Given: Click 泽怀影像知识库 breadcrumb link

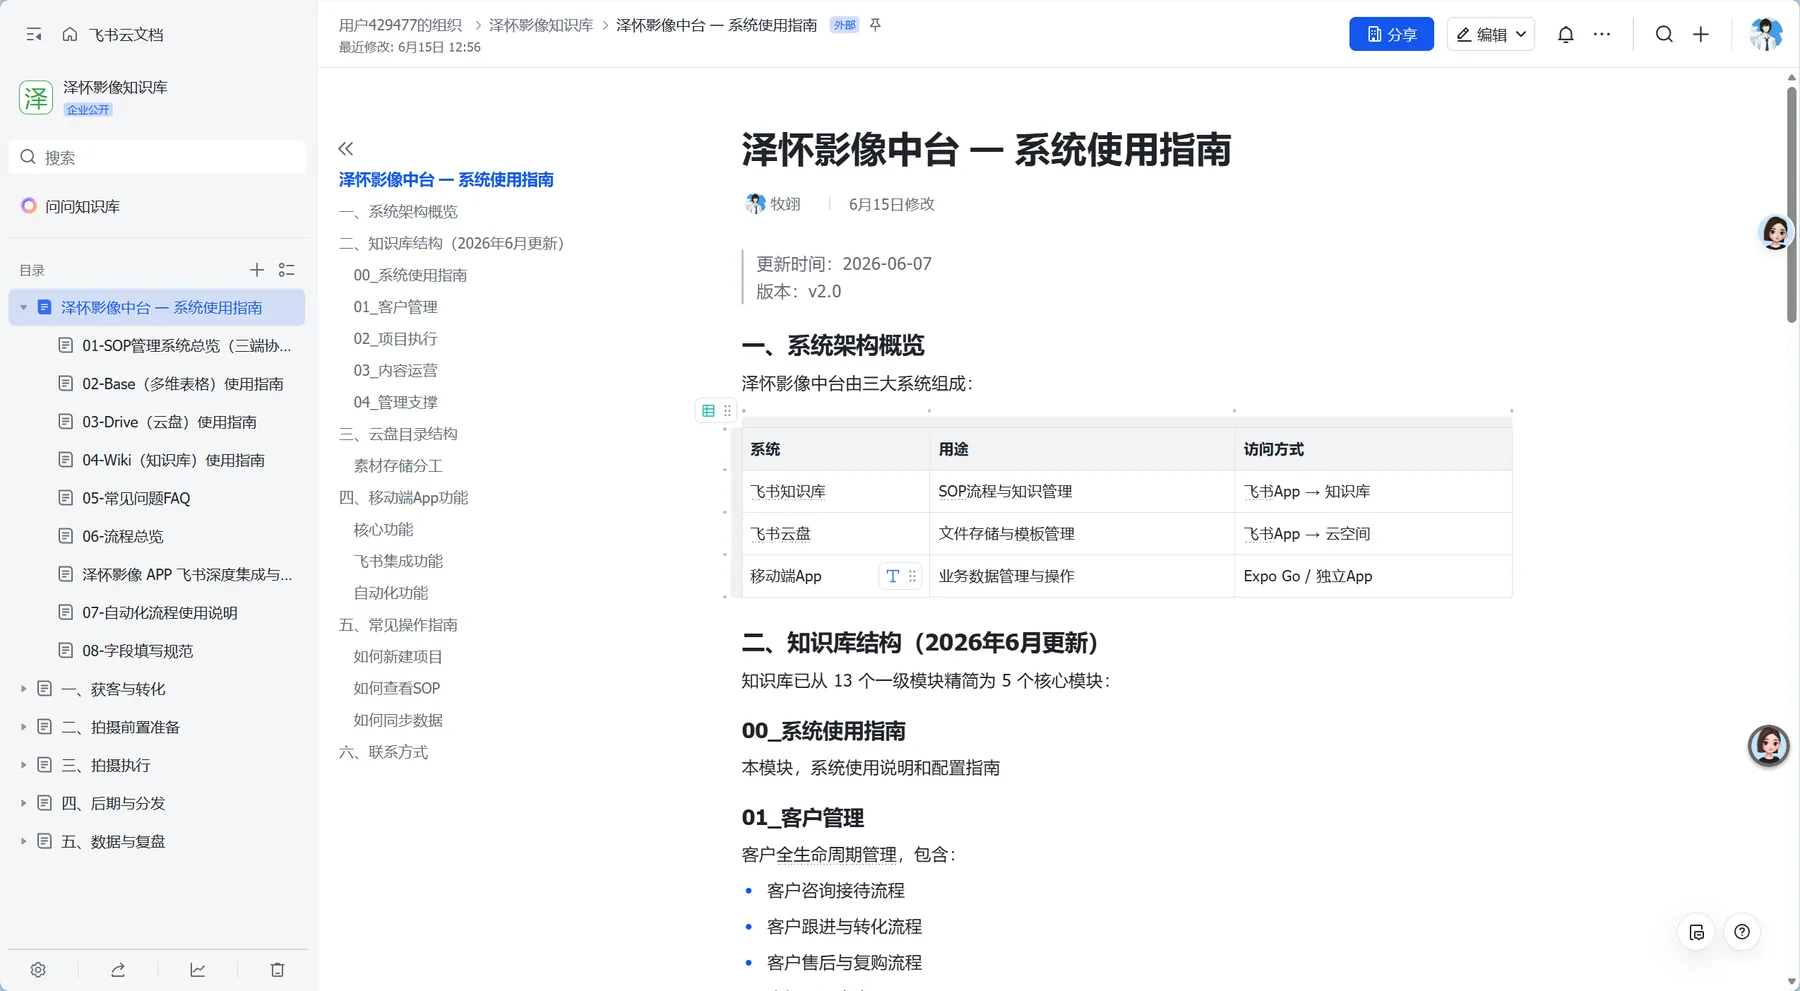Looking at the screenshot, I should click(x=541, y=25).
